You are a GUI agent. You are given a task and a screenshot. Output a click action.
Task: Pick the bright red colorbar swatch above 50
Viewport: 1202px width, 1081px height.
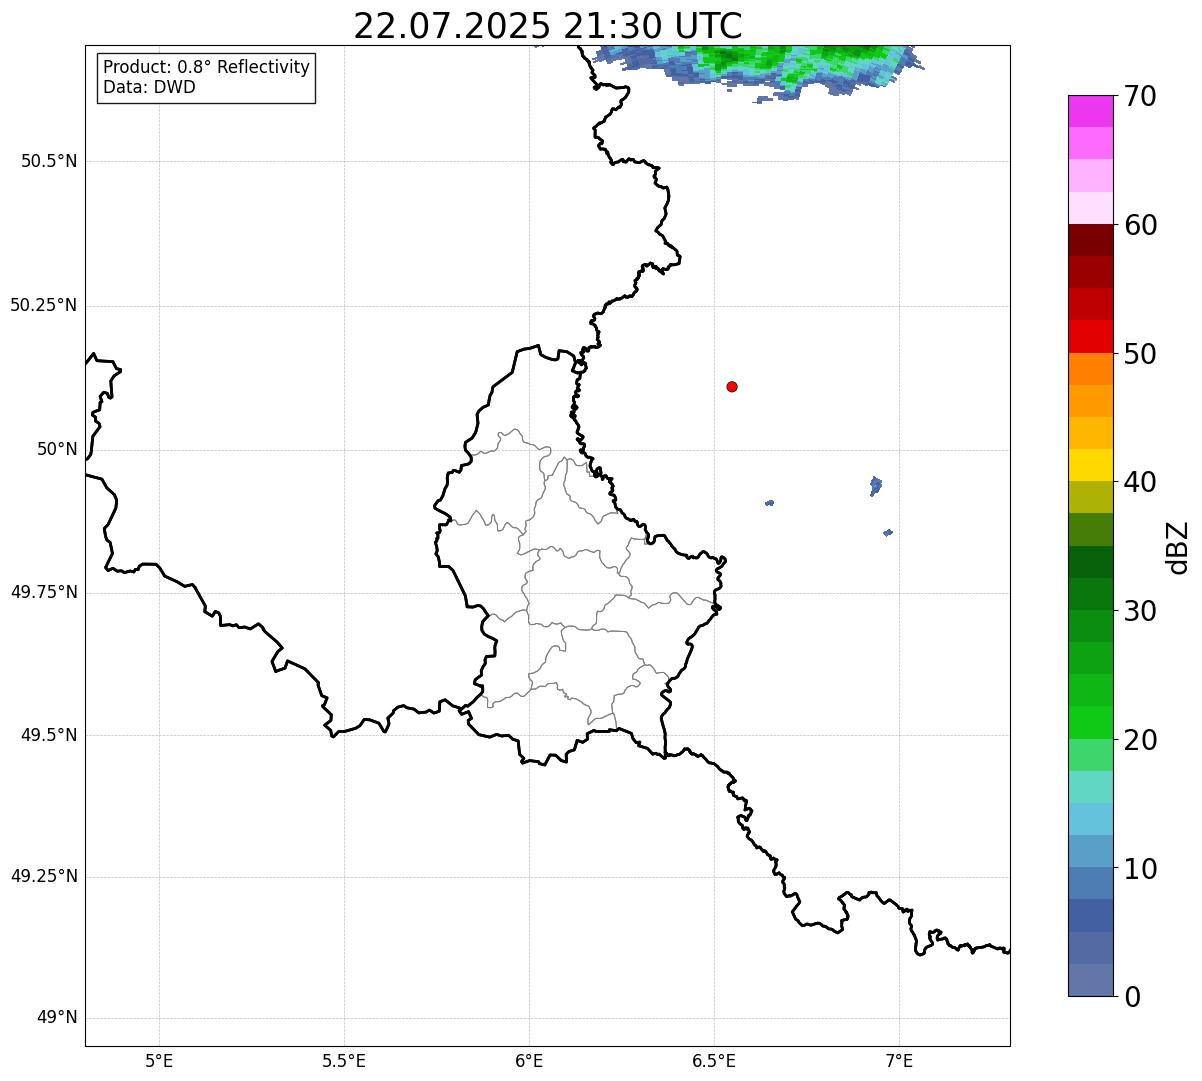click(x=1091, y=337)
